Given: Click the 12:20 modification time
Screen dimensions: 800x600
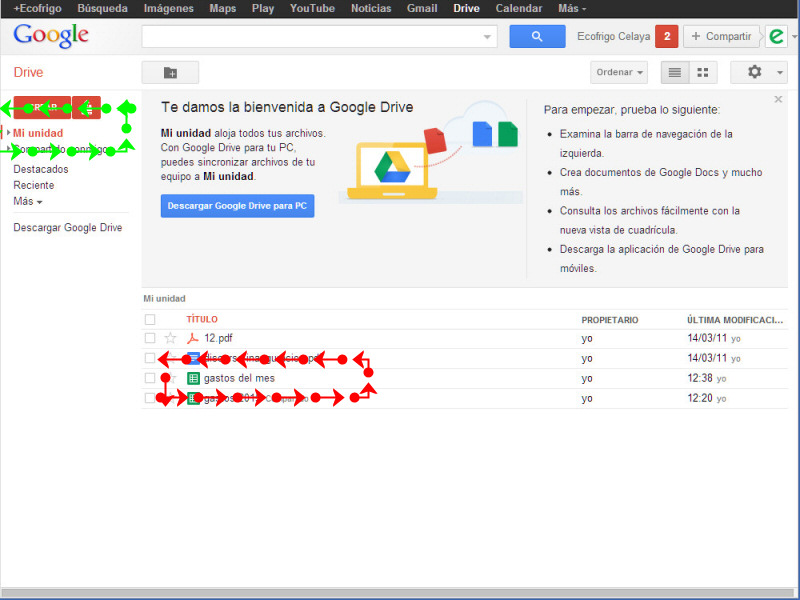Looking at the screenshot, I should [700, 398].
